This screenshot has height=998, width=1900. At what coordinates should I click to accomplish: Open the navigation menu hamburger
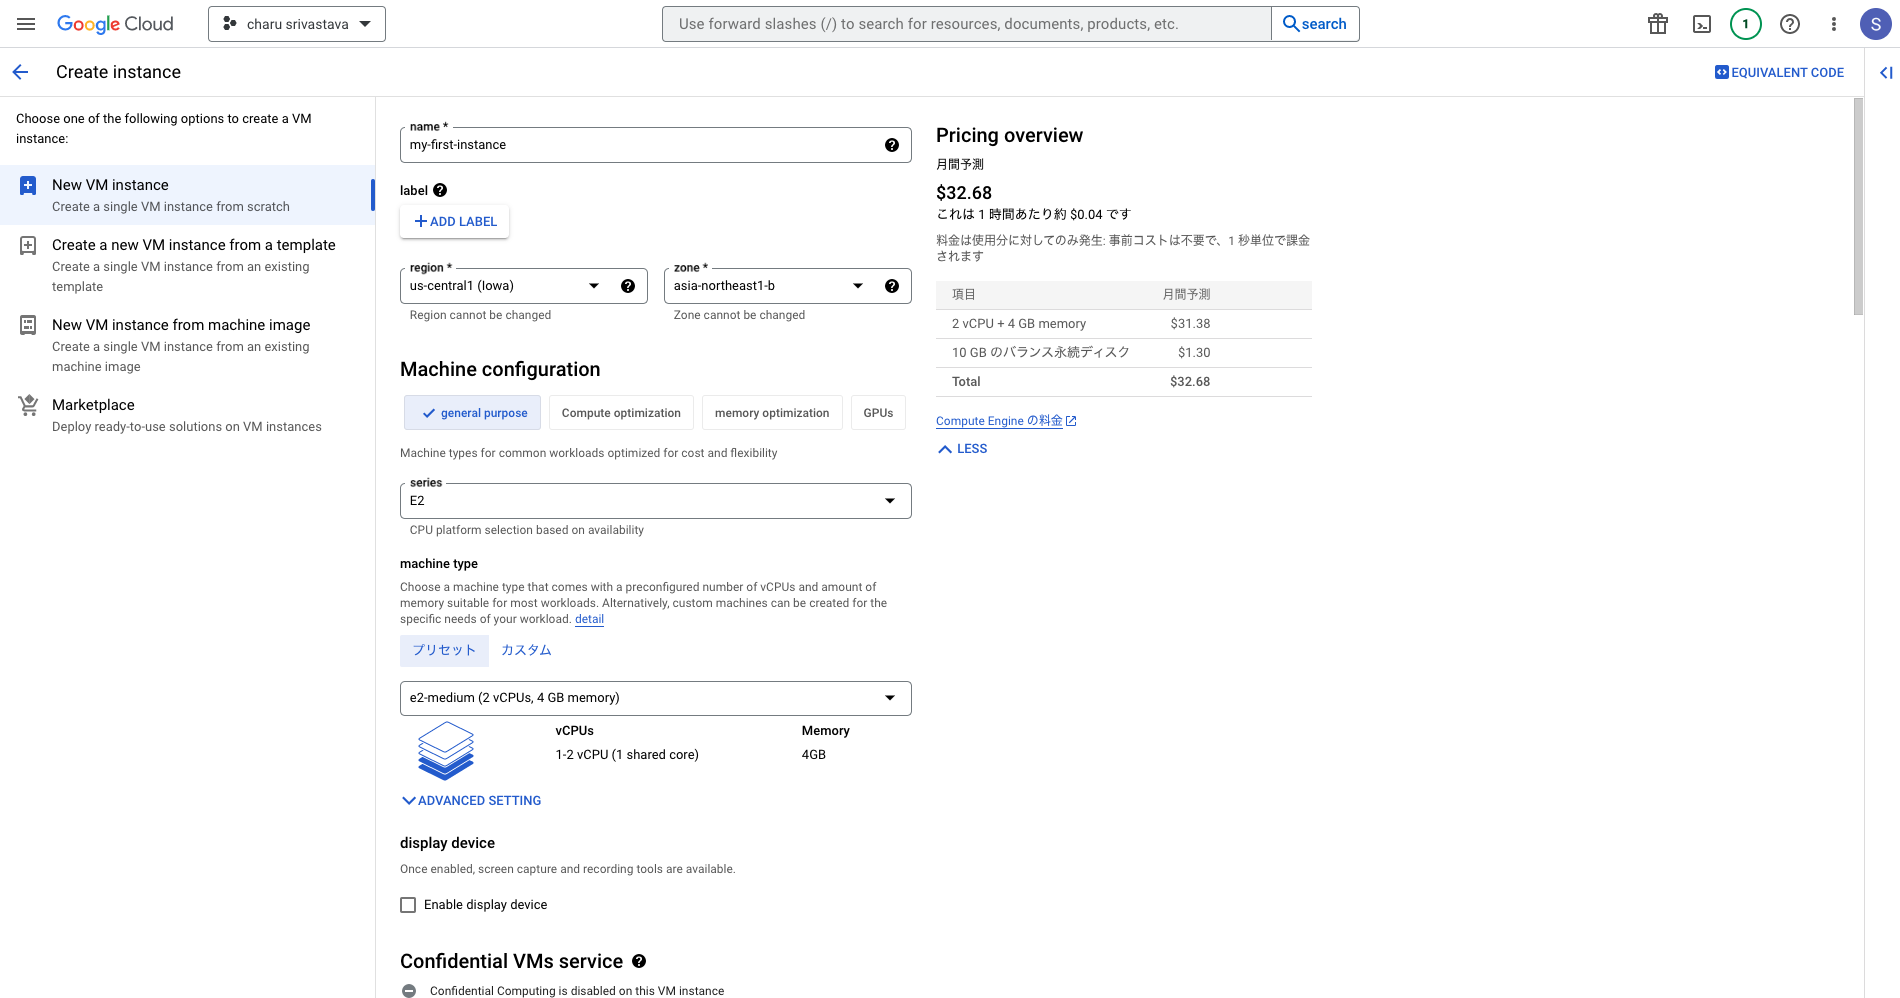click(x=25, y=24)
